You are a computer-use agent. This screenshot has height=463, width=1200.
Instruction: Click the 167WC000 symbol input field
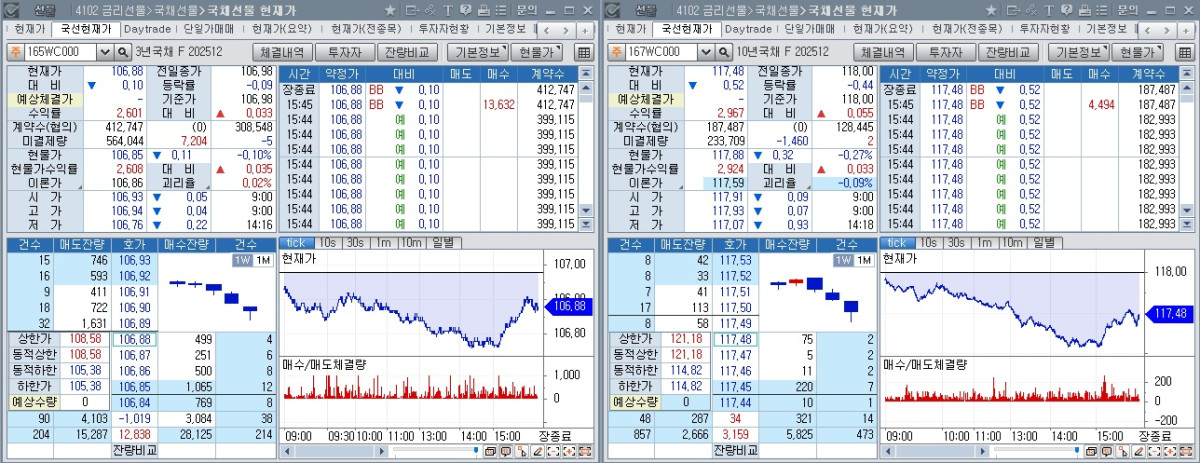[x=661, y=52]
